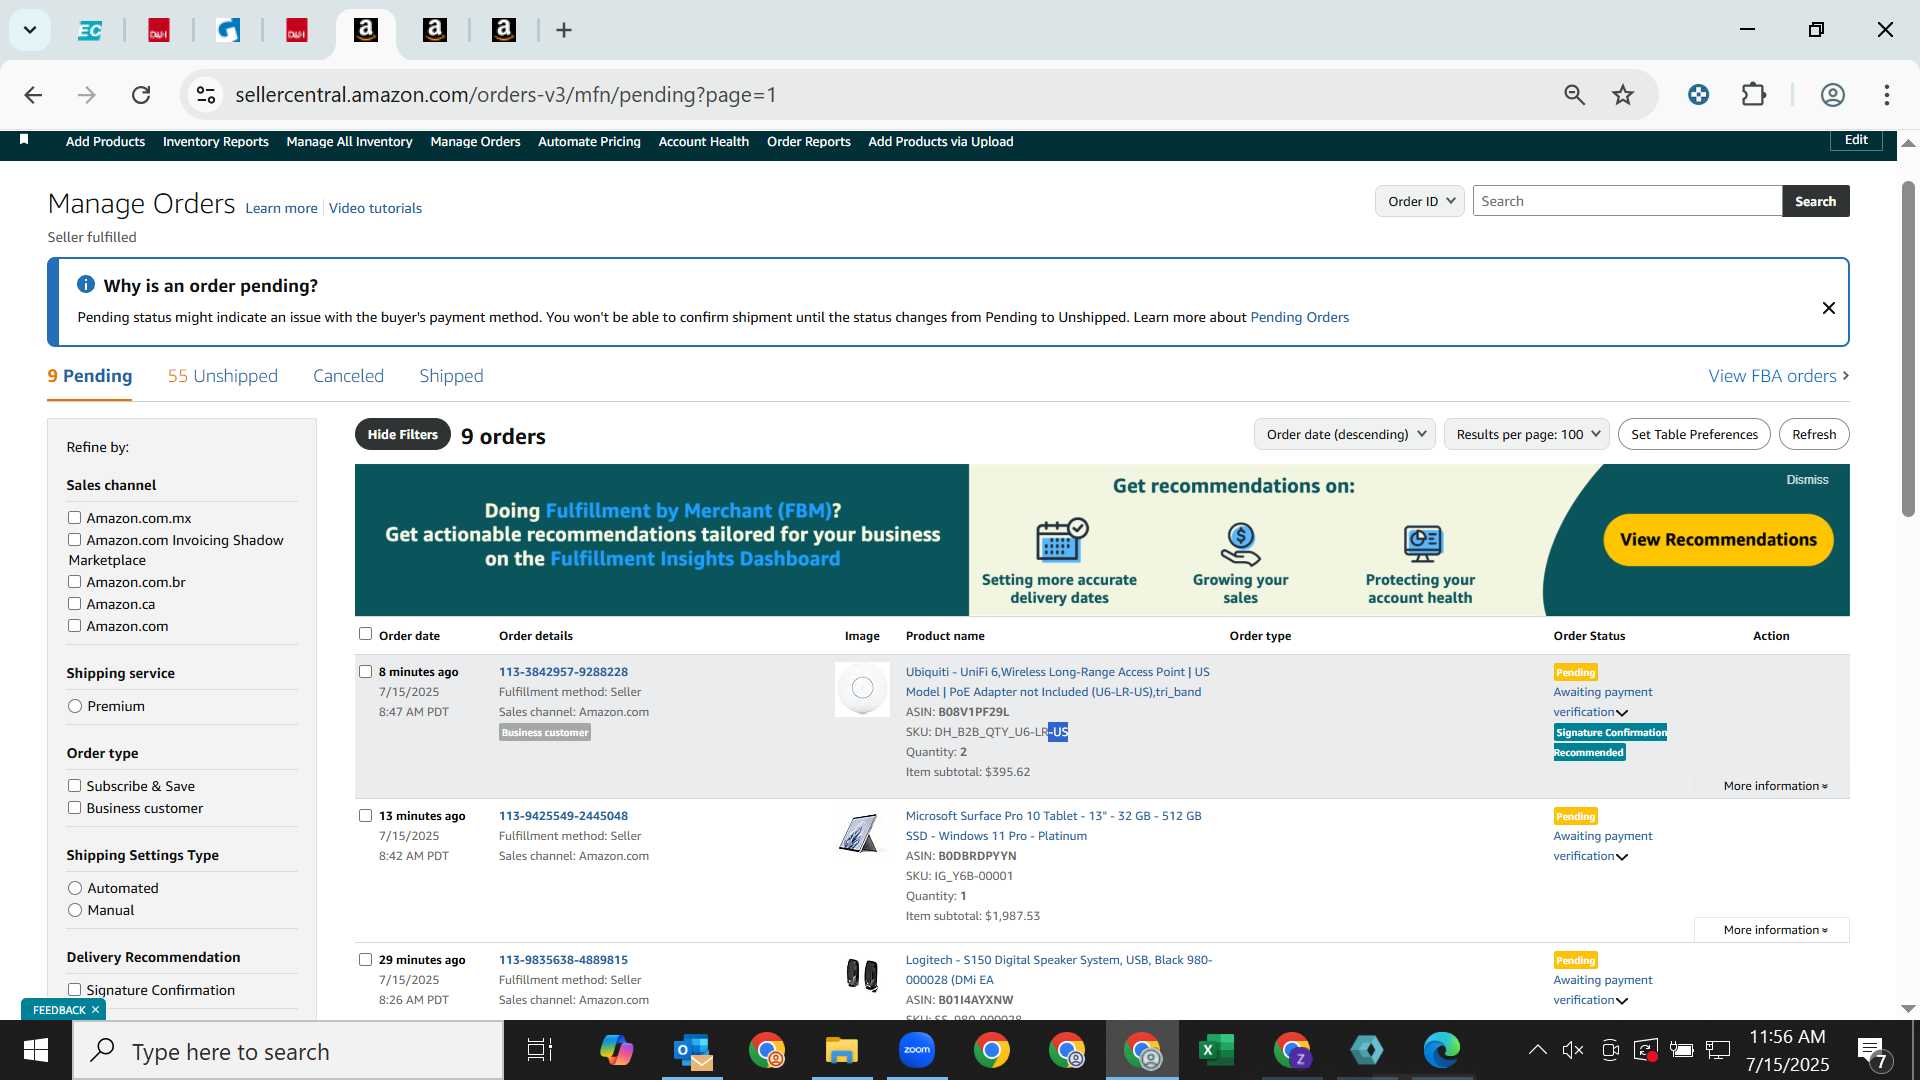This screenshot has height=1080, width=1920.
Task: Expand More information for Surface Pro order
Action: 1776,930
